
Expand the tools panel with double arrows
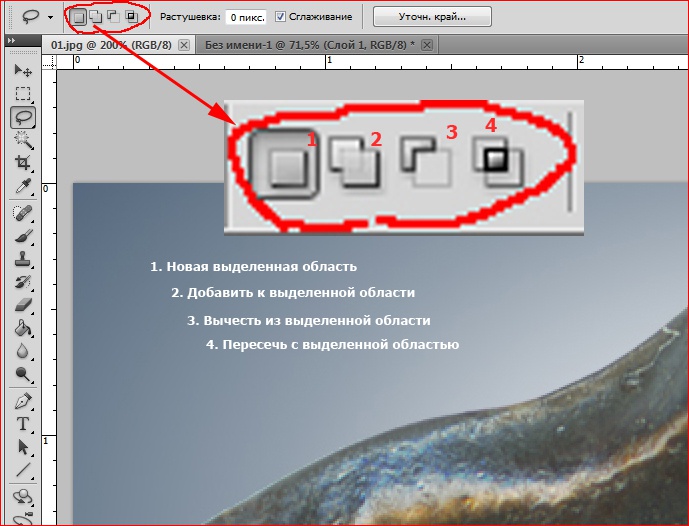tap(10, 42)
